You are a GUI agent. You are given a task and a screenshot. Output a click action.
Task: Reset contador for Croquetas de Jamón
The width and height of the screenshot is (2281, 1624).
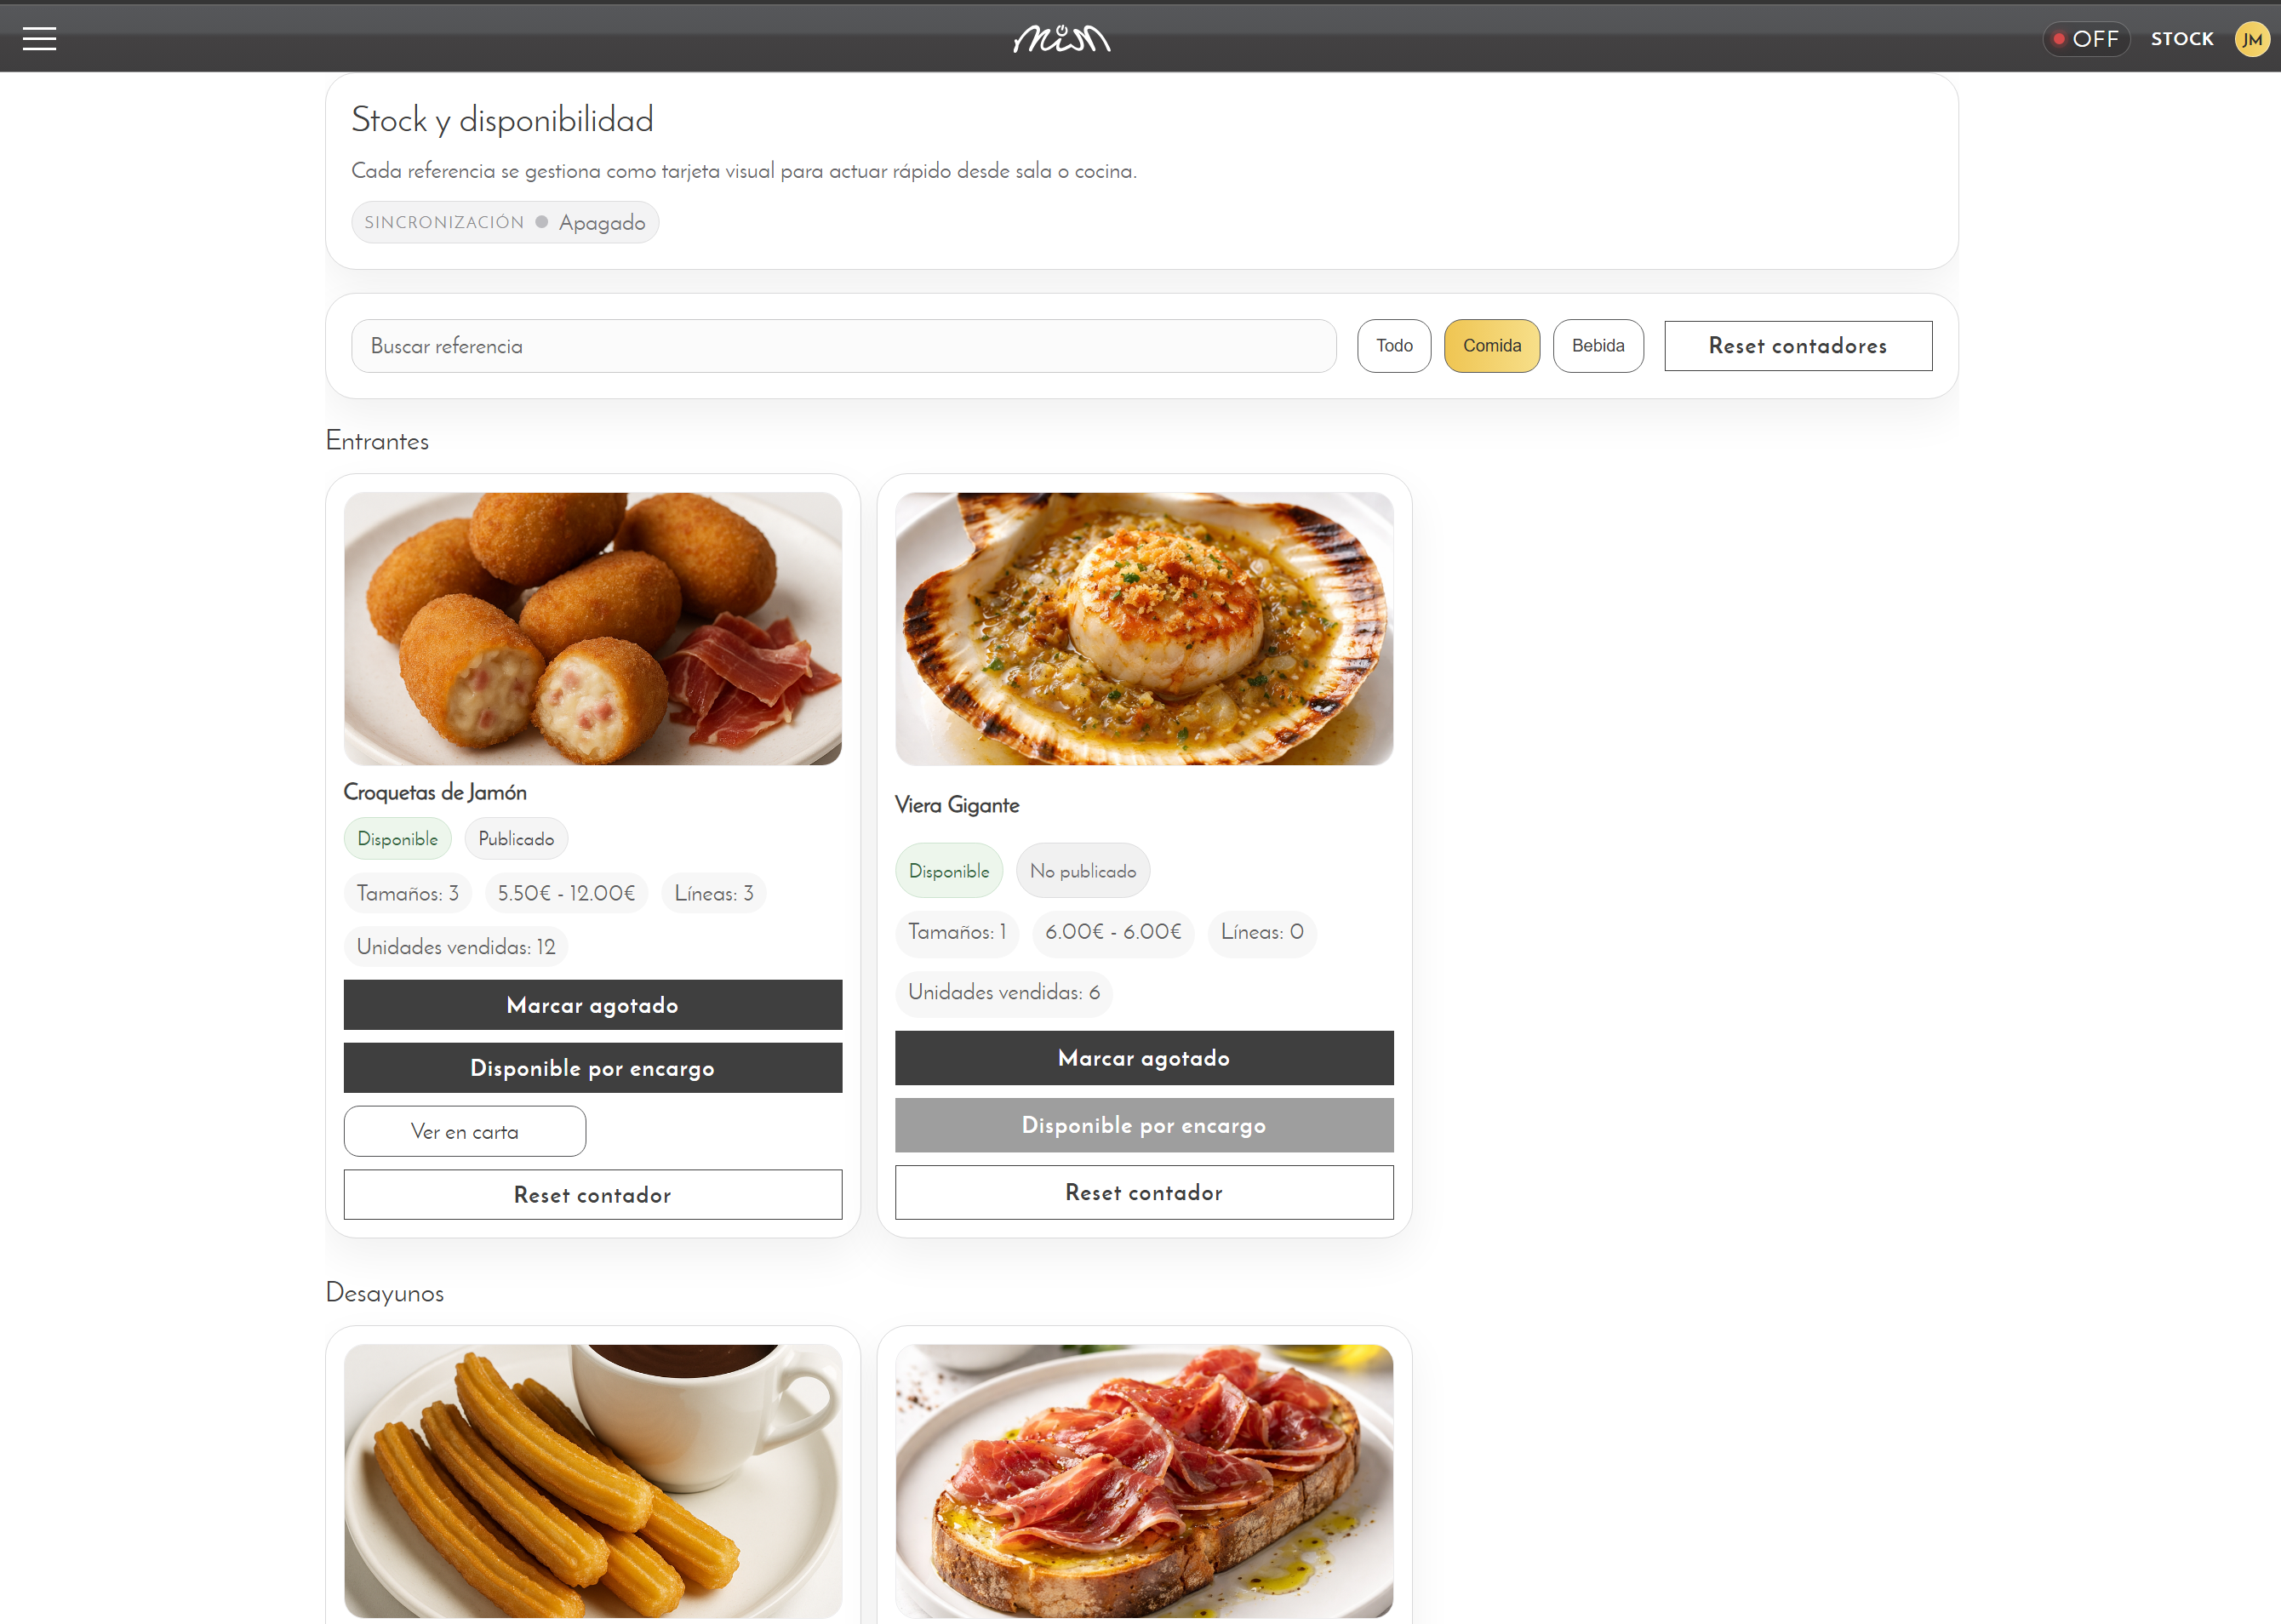593,1195
